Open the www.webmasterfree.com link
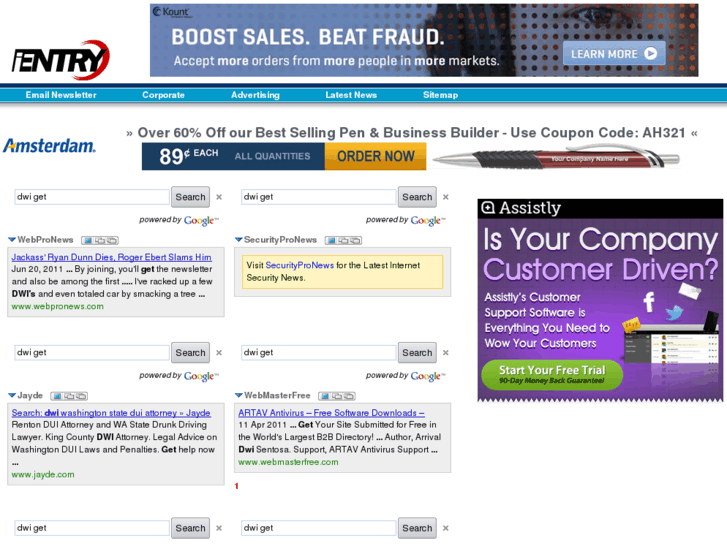This screenshot has width=727, height=545. click(288, 462)
